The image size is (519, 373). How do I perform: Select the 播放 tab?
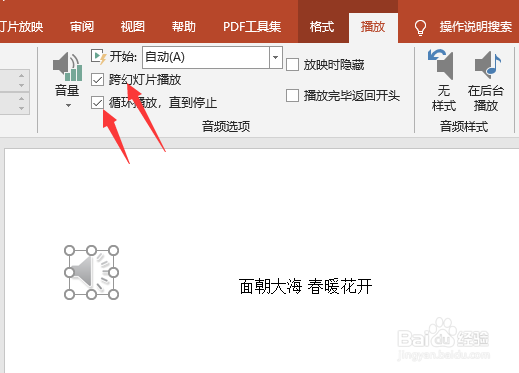coord(373,27)
